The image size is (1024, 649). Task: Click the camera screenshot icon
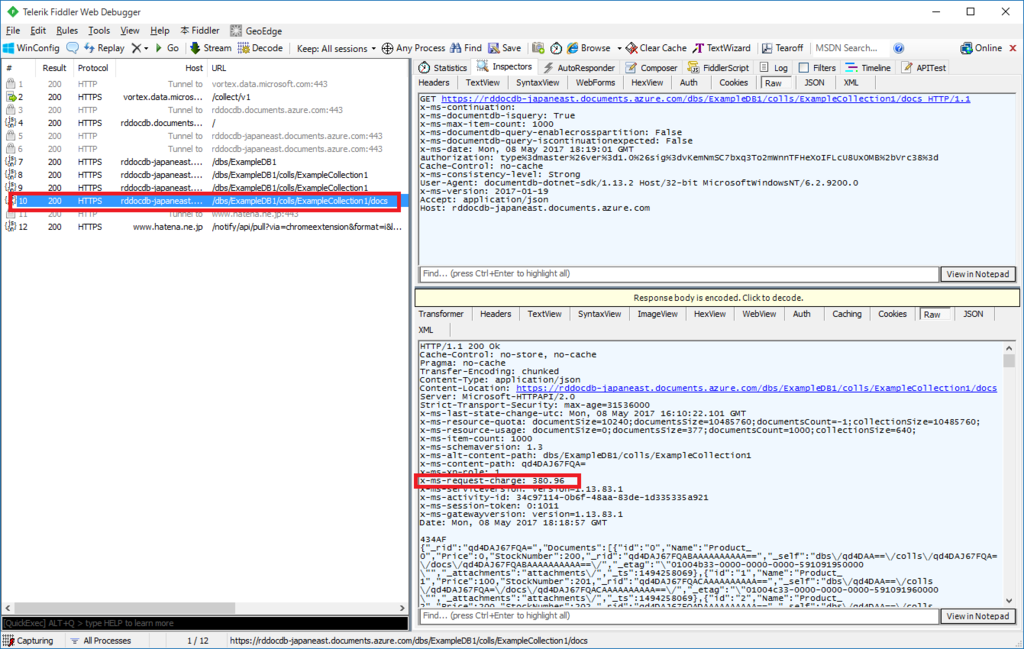point(538,48)
